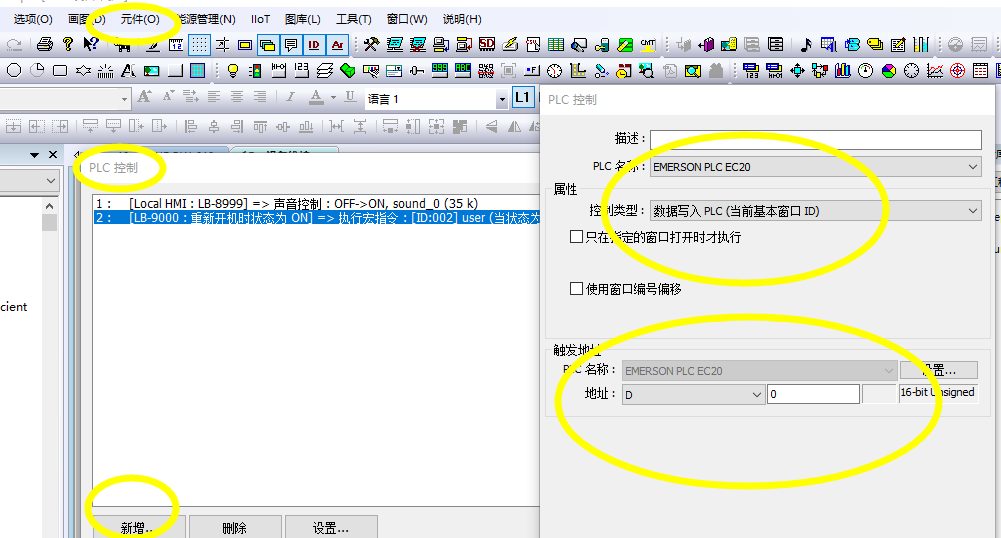Open the PLC 名称 dropdown (EMERSON PLC EC20)
1001x538 pixels.
click(x=815, y=167)
